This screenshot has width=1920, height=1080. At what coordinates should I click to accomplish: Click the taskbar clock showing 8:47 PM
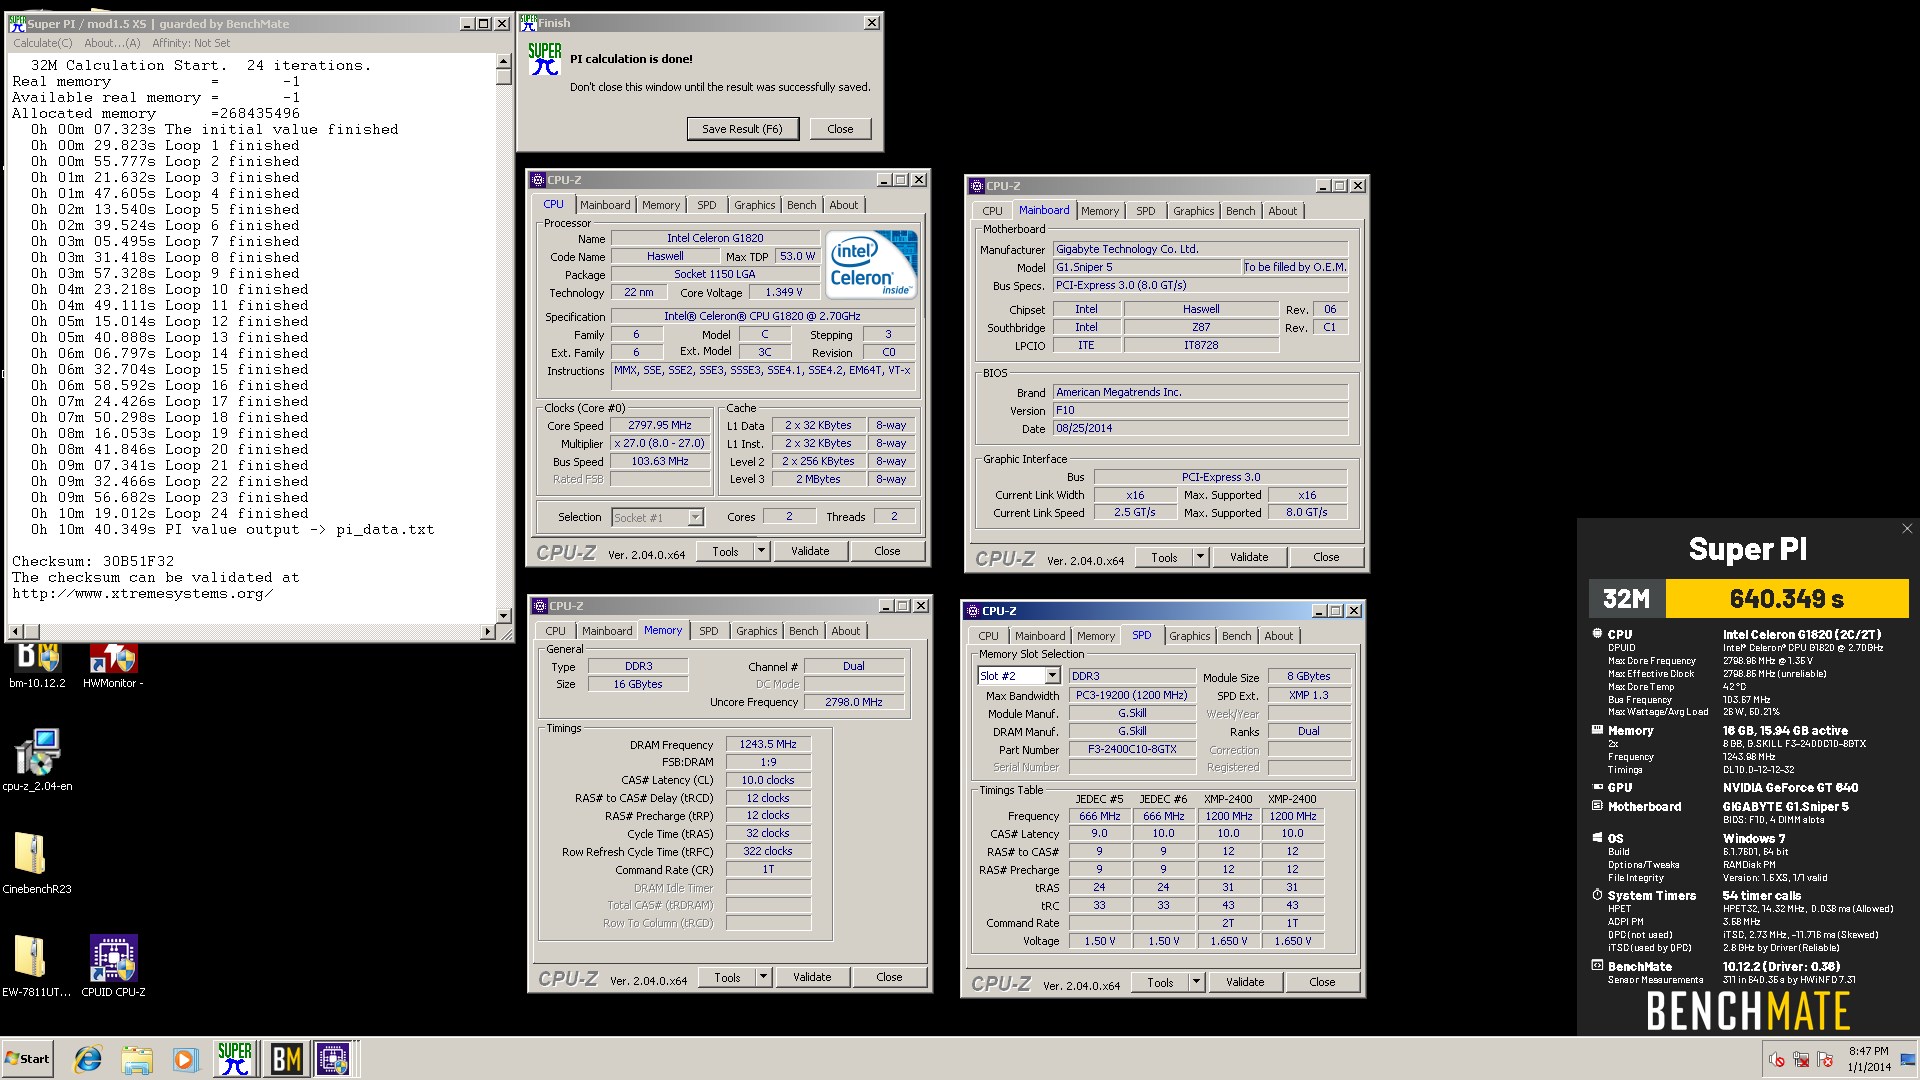point(1868,1059)
